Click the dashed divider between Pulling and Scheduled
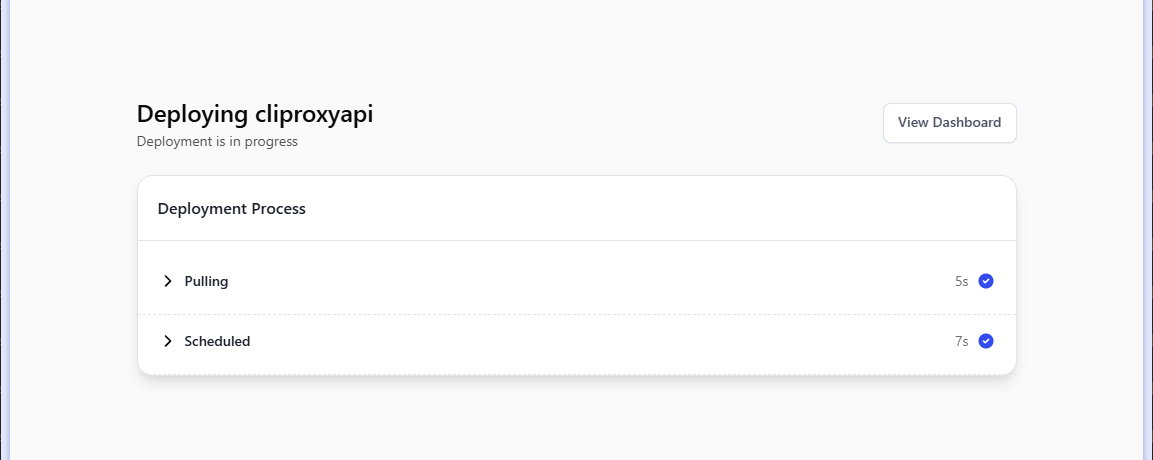 (x=576, y=315)
